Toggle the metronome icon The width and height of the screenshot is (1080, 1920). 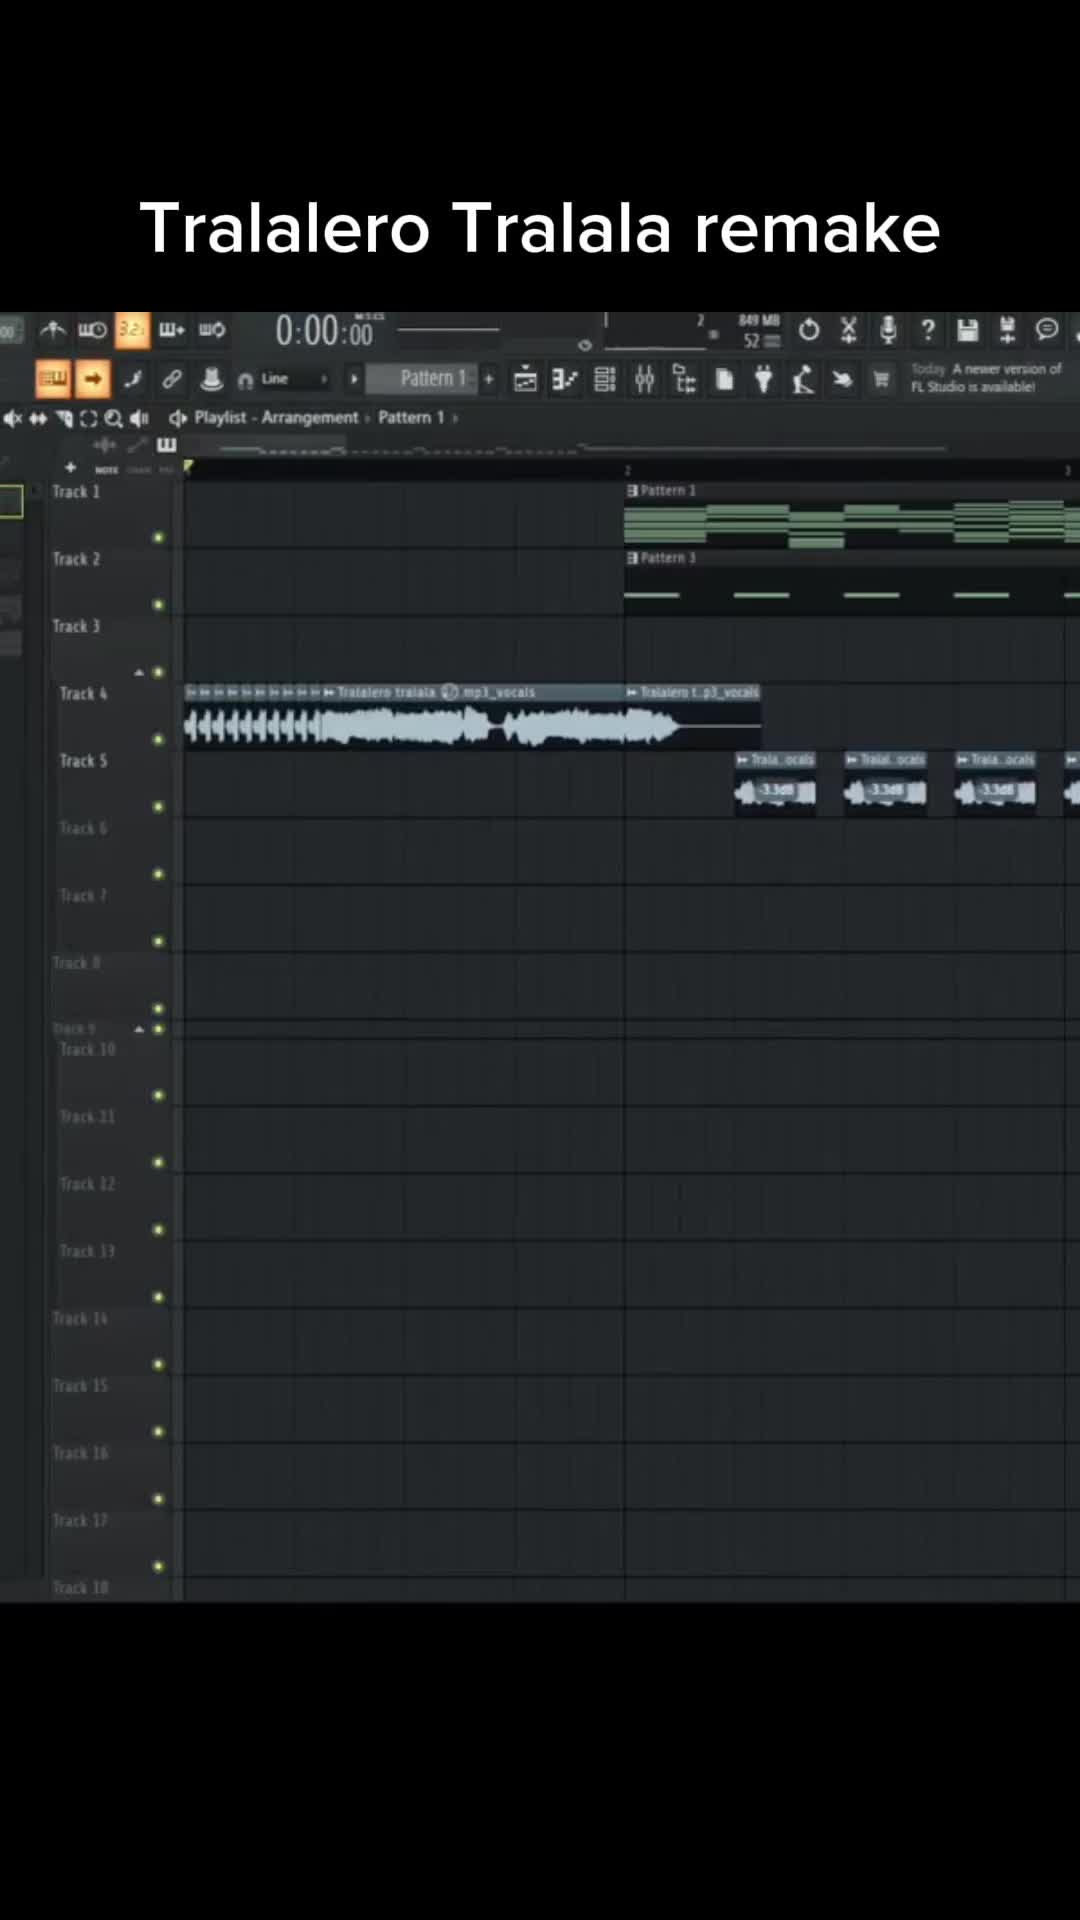coord(52,329)
